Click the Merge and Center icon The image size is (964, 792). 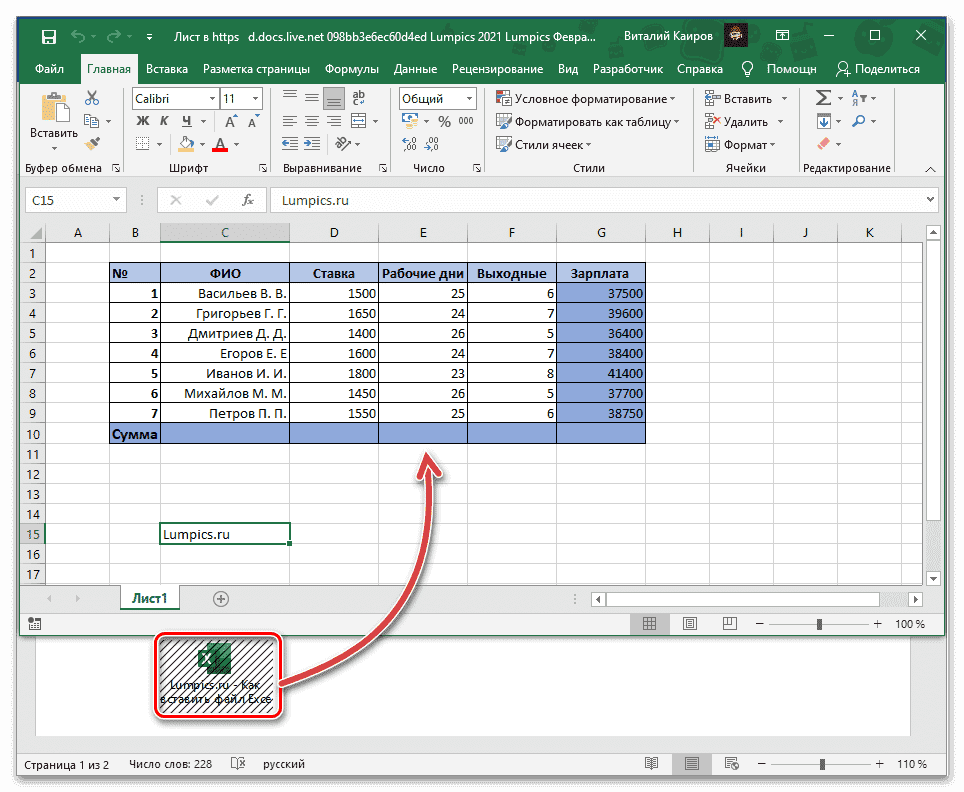[x=360, y=122]
